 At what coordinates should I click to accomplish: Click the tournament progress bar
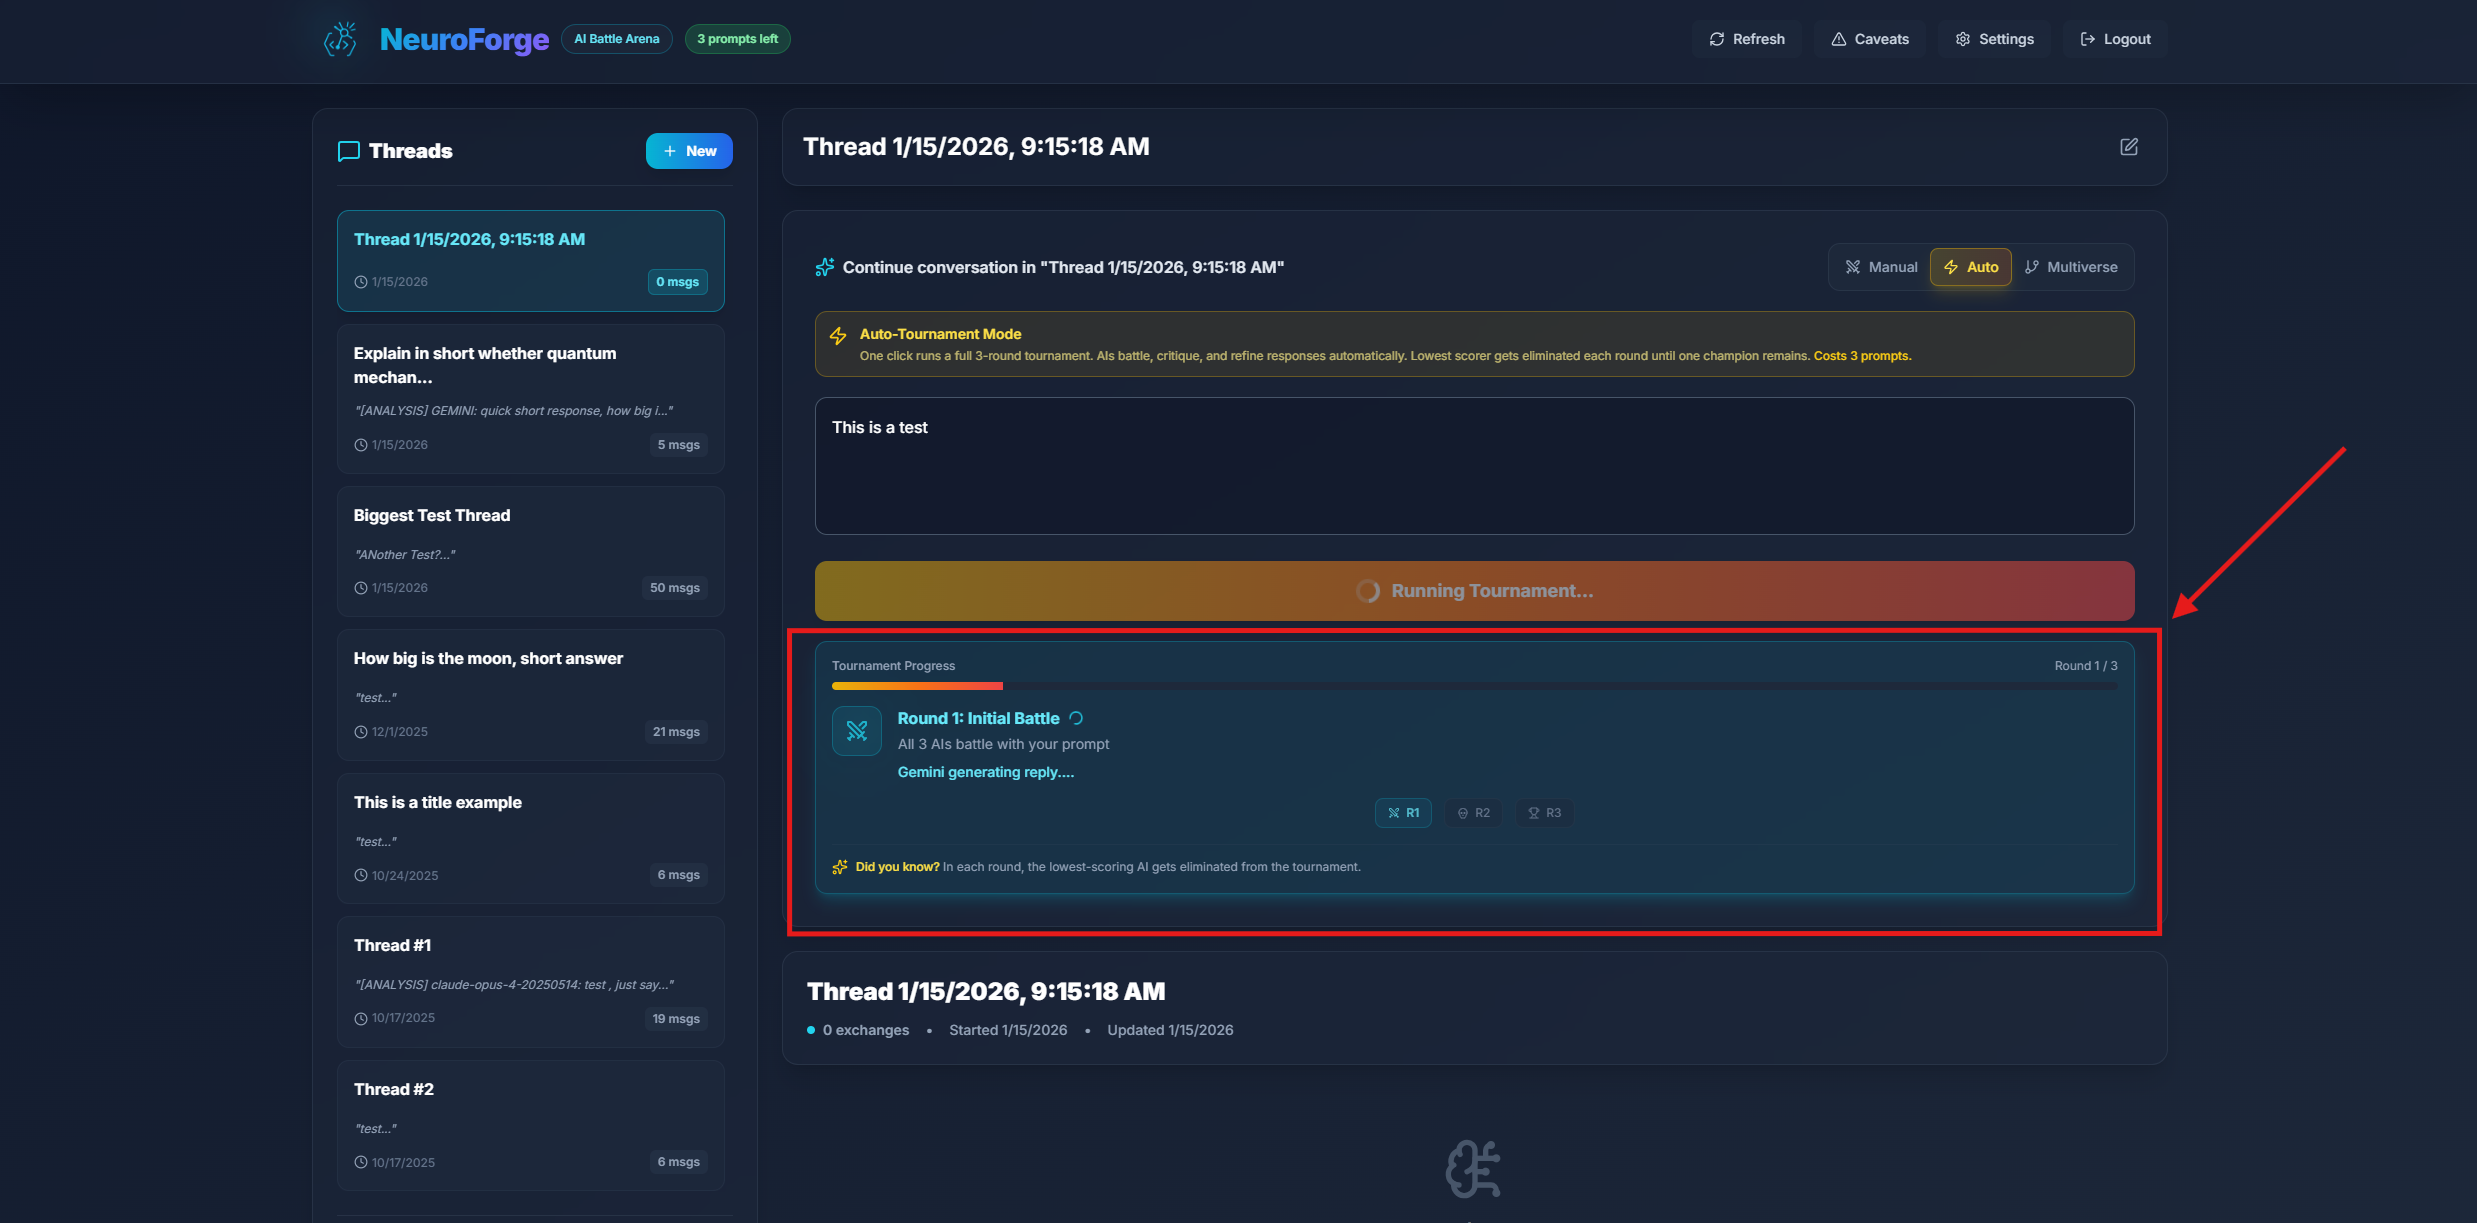[x=1474, y=686]
